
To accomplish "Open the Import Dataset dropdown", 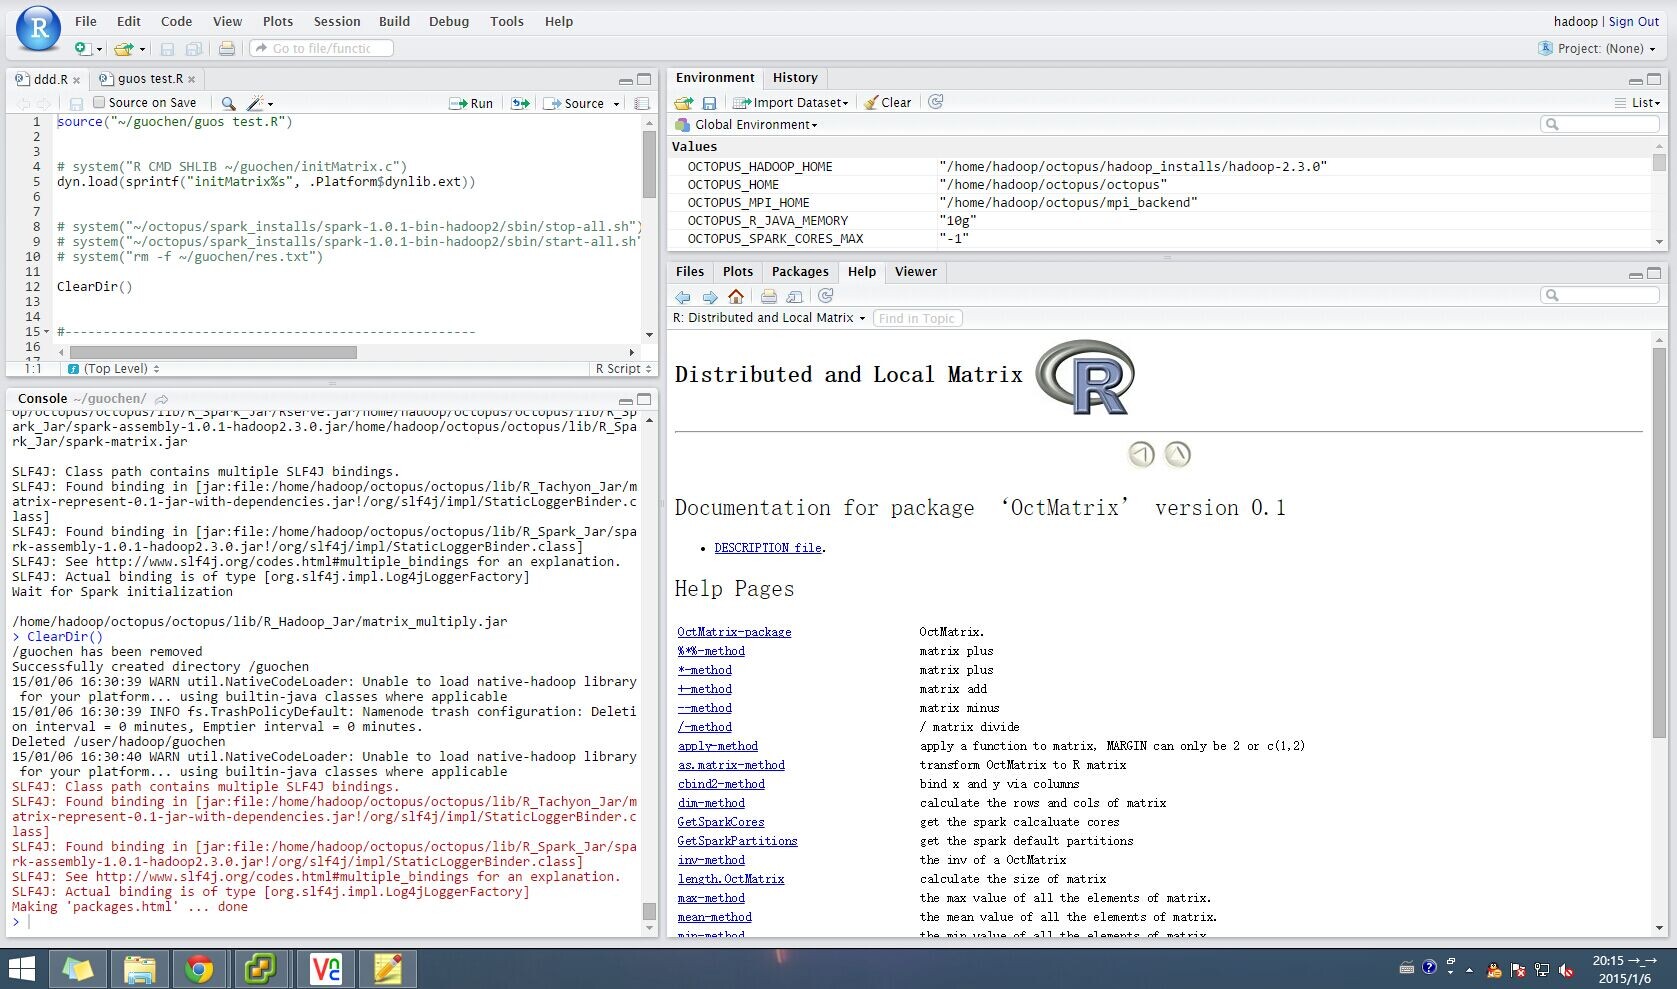I will coord(790,102).
